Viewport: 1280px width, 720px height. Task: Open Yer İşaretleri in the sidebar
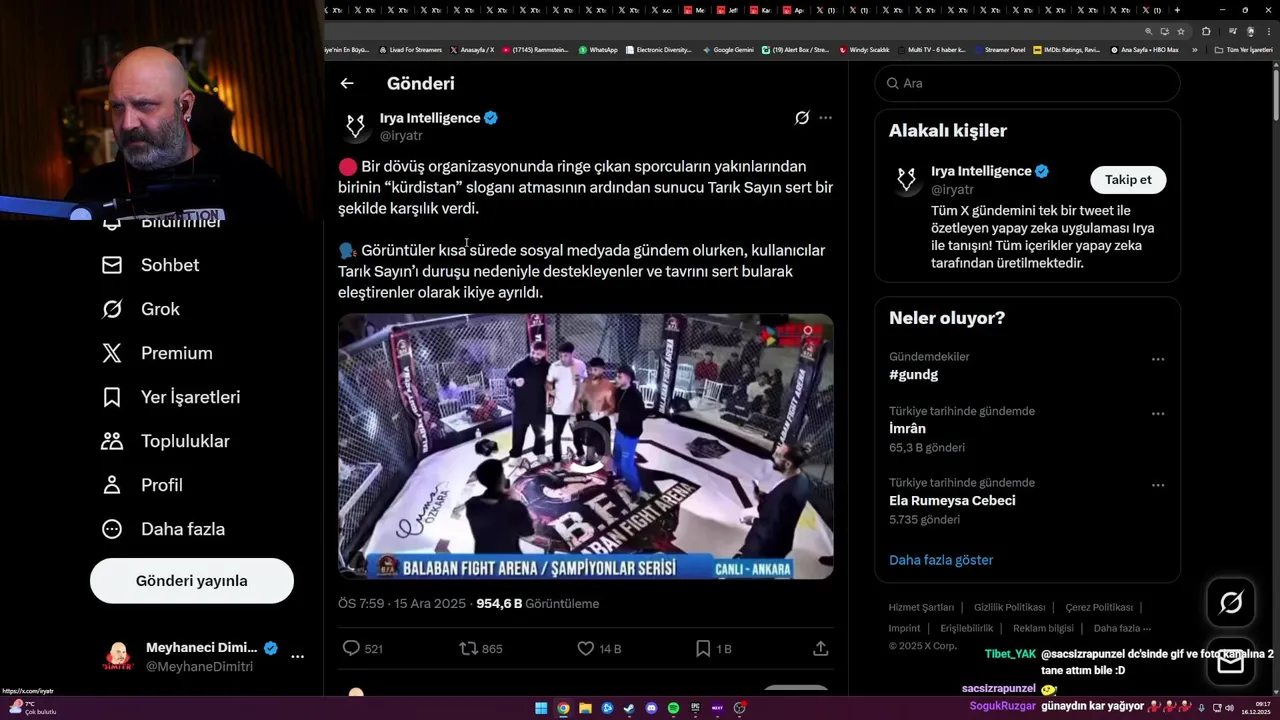[x=171, y=397]
